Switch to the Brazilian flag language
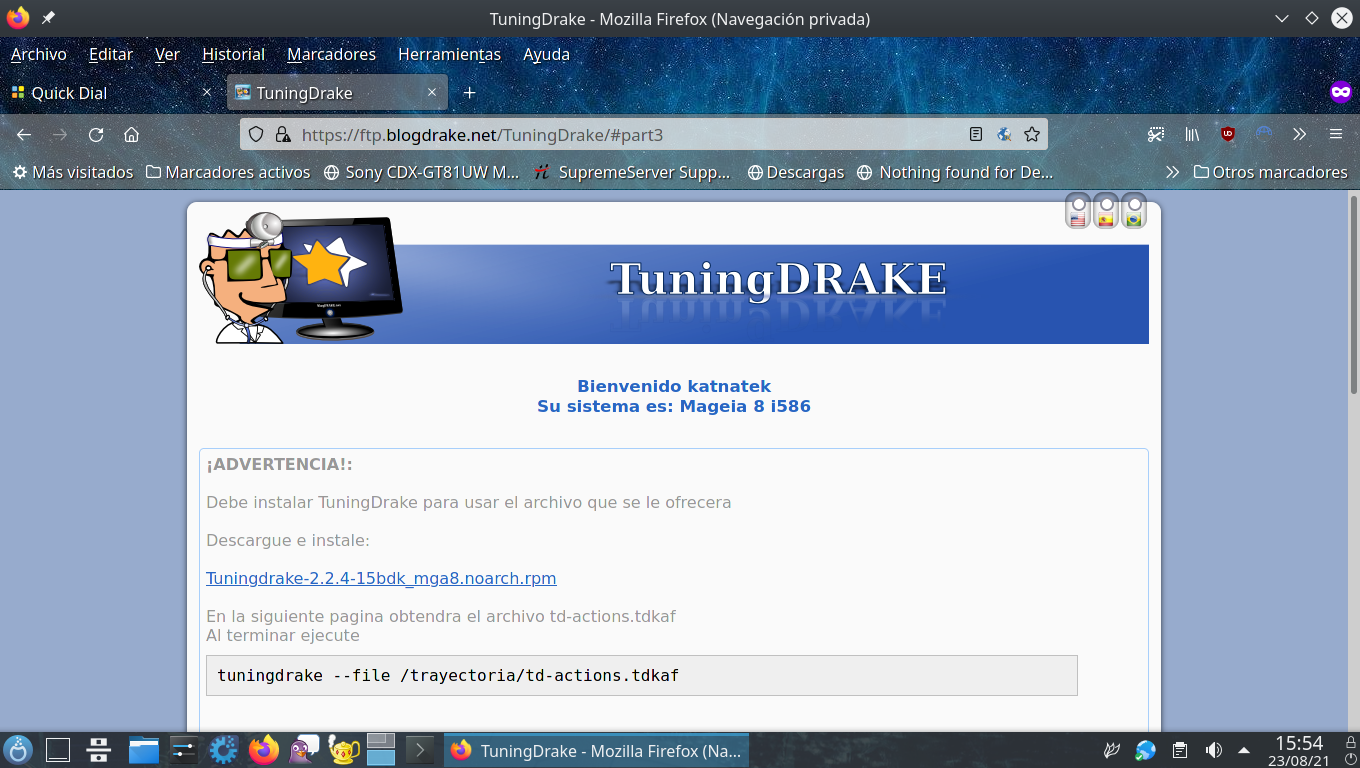Image resolution: width=1360 pixels, height=768 pixels. [1134, 210]
